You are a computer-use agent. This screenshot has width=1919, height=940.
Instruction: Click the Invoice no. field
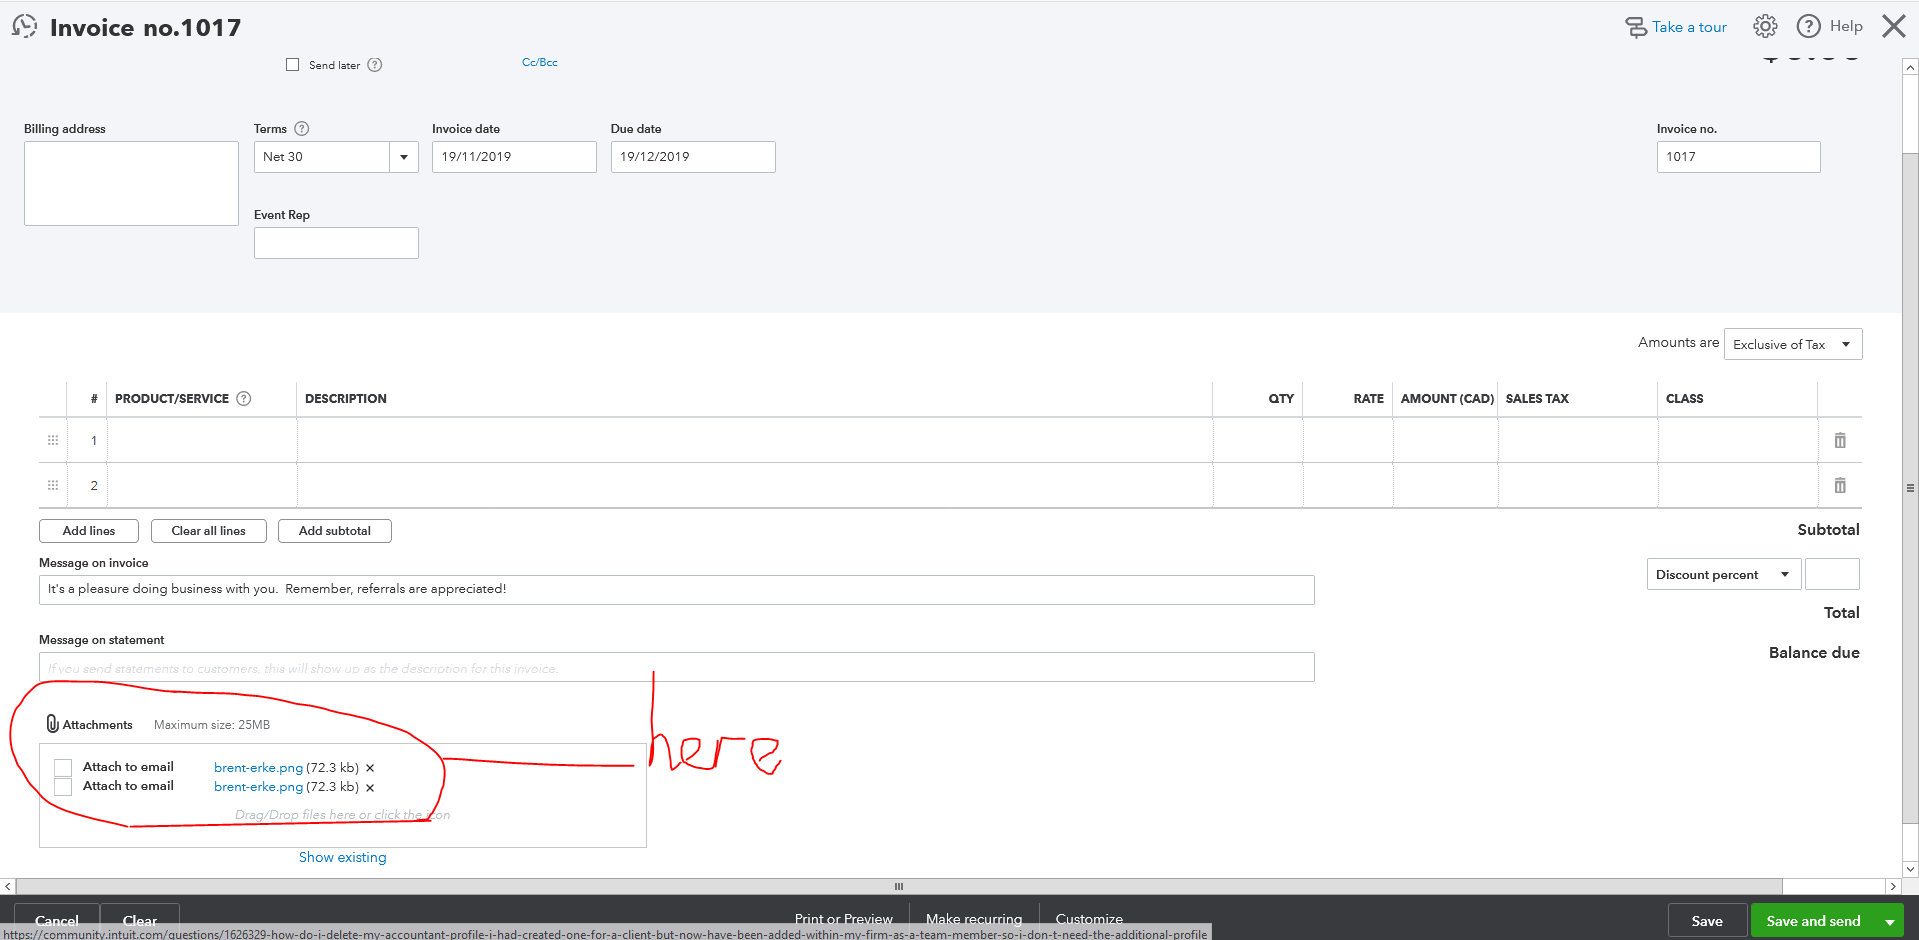[1738, 157]
